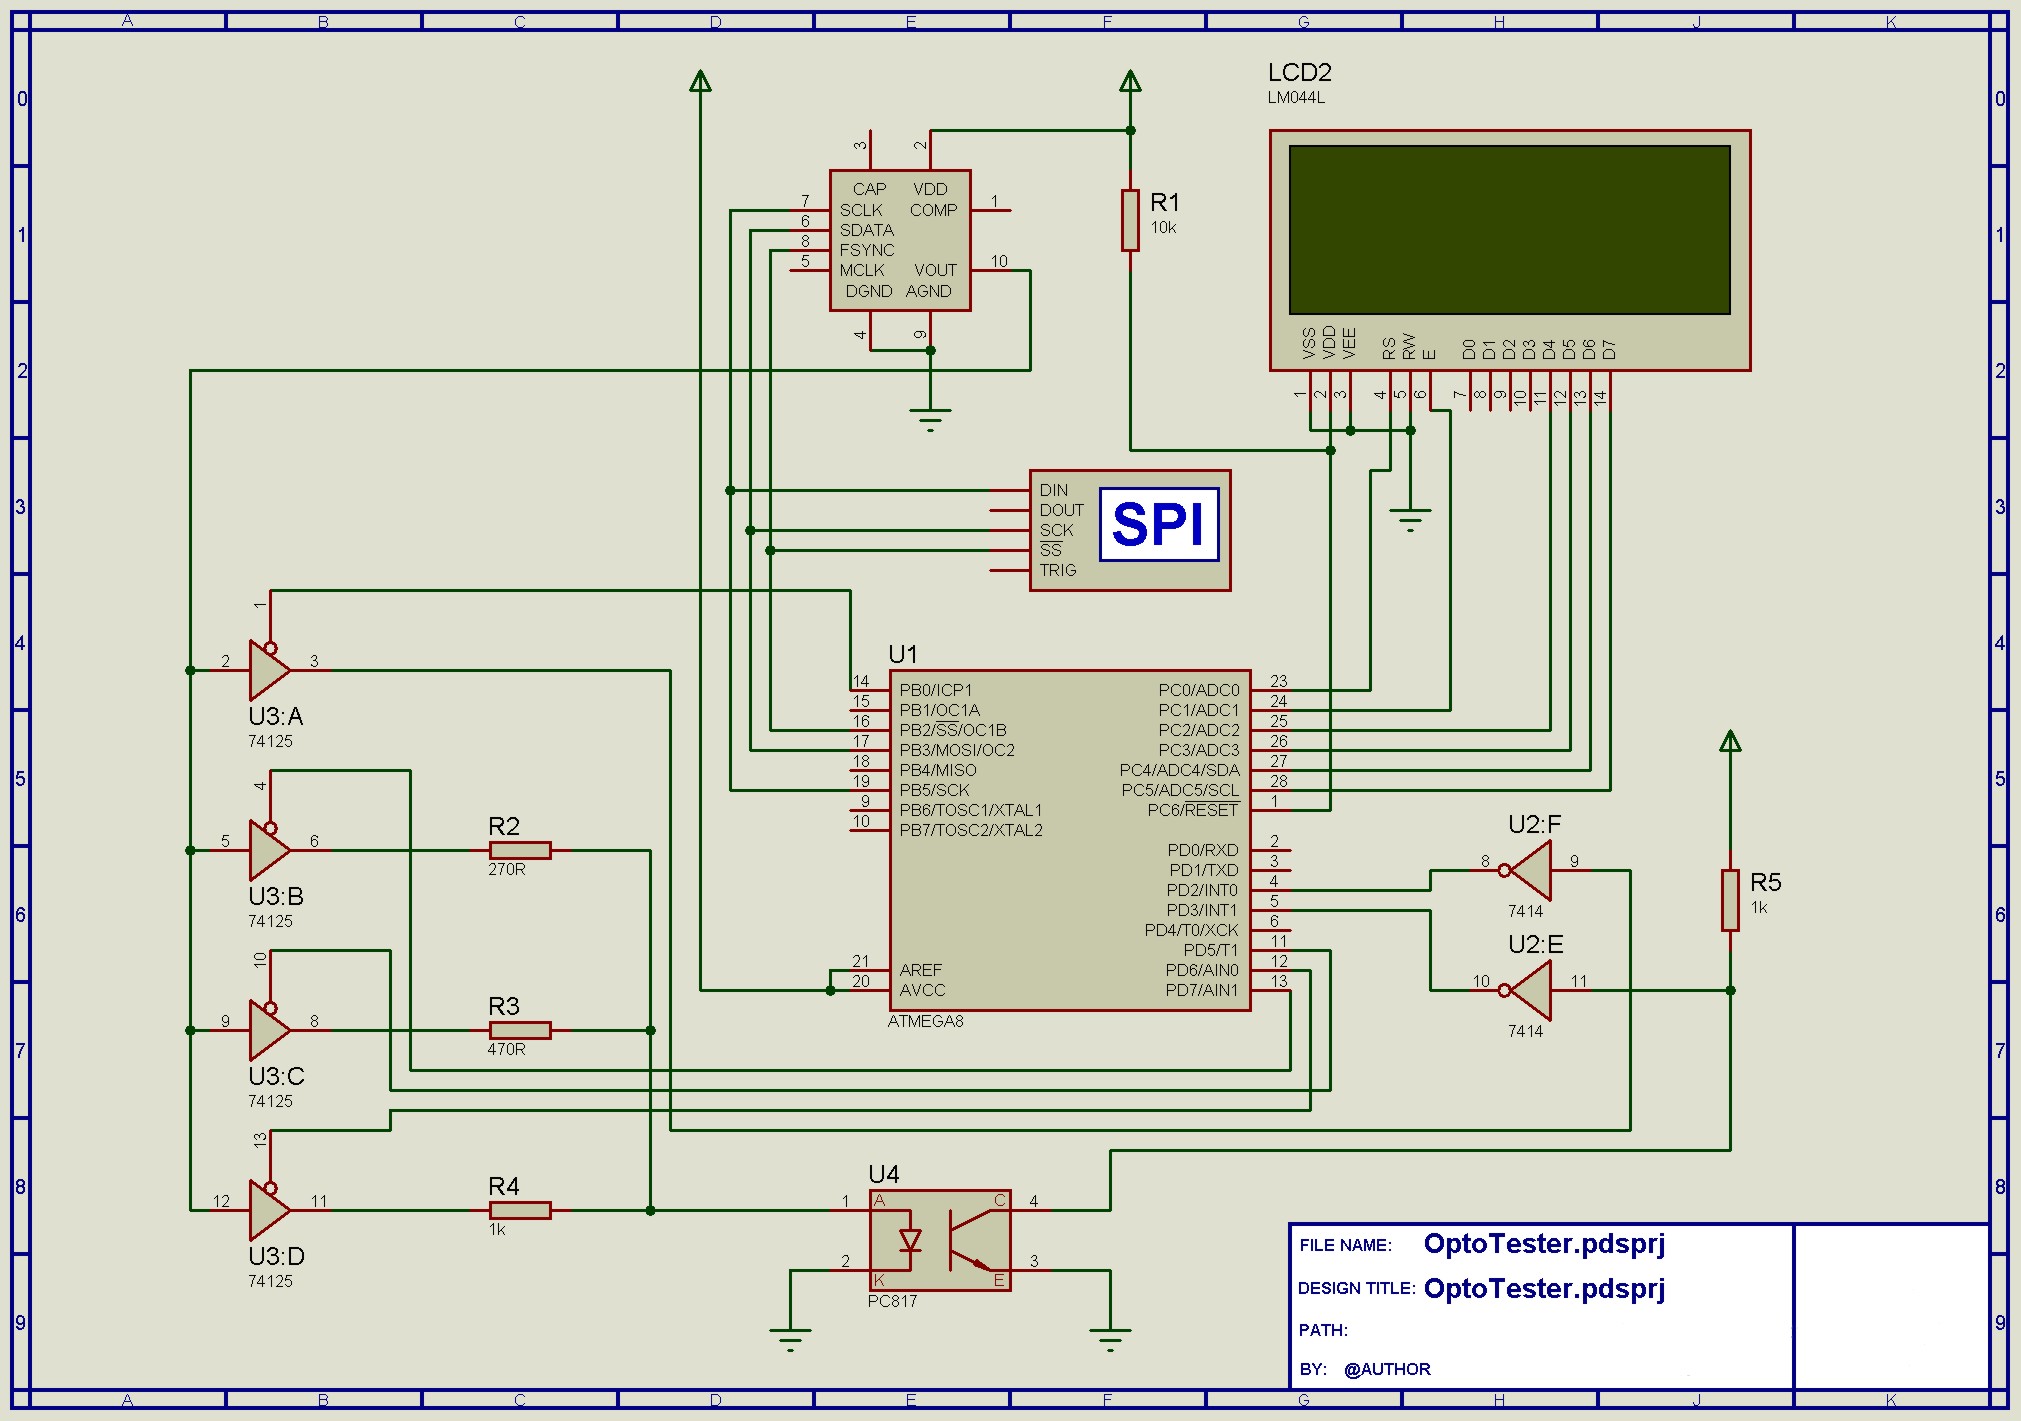Viewport: 2021px width, 1421px height.
Task: Click the PB0/ICP1 pin label on U1
Action: point(936,690)
